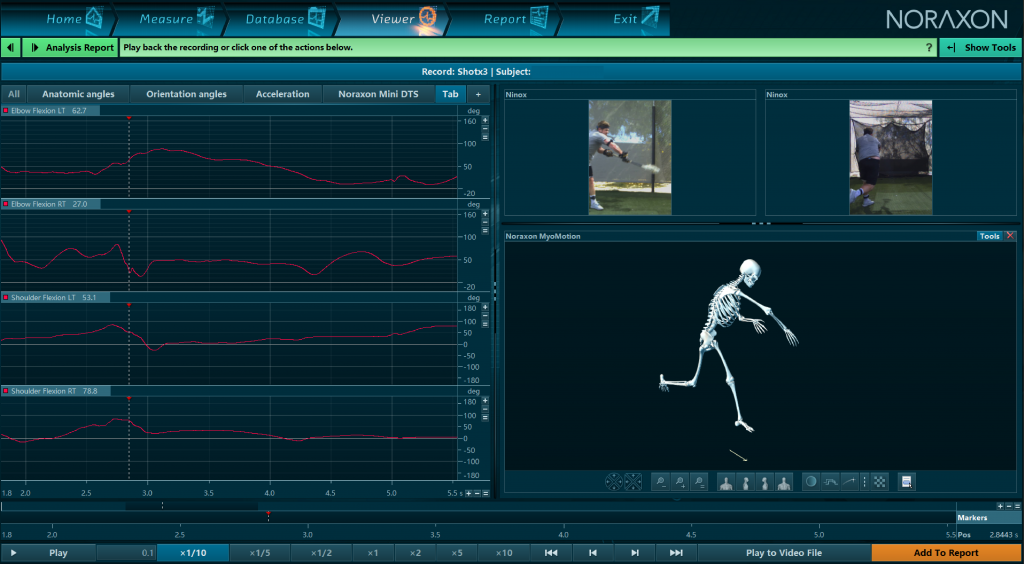This screenshot has width=1024, height=564.
Task: Click the sphere icon in avatar toolbar
Action: tap(811, 482)
